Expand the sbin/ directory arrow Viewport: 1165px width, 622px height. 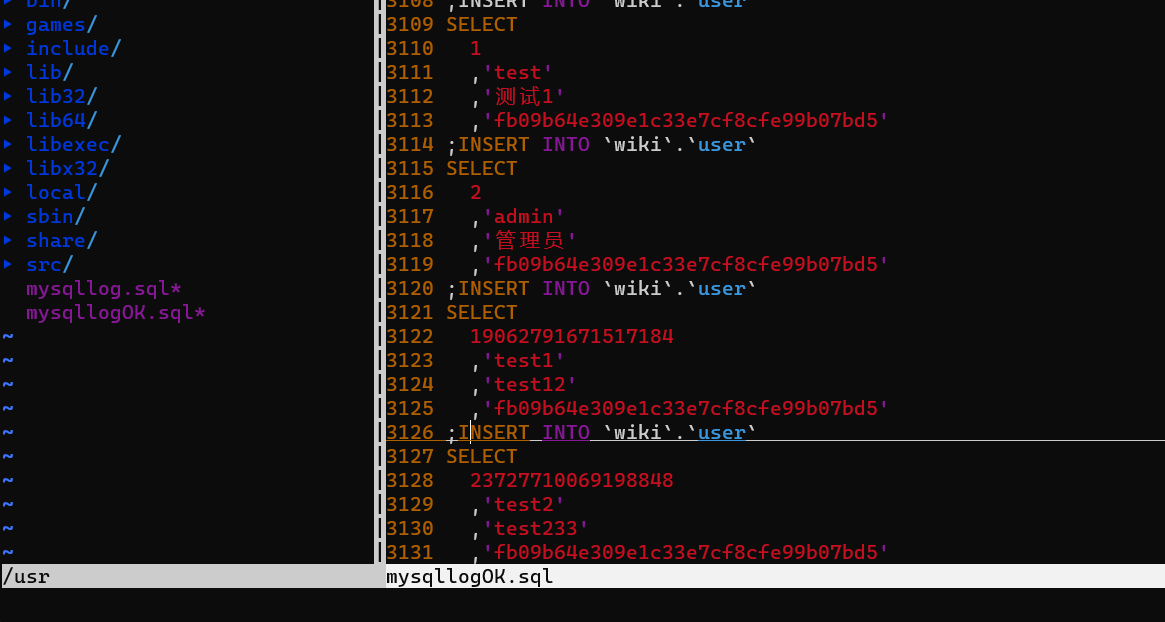[7, 216]
